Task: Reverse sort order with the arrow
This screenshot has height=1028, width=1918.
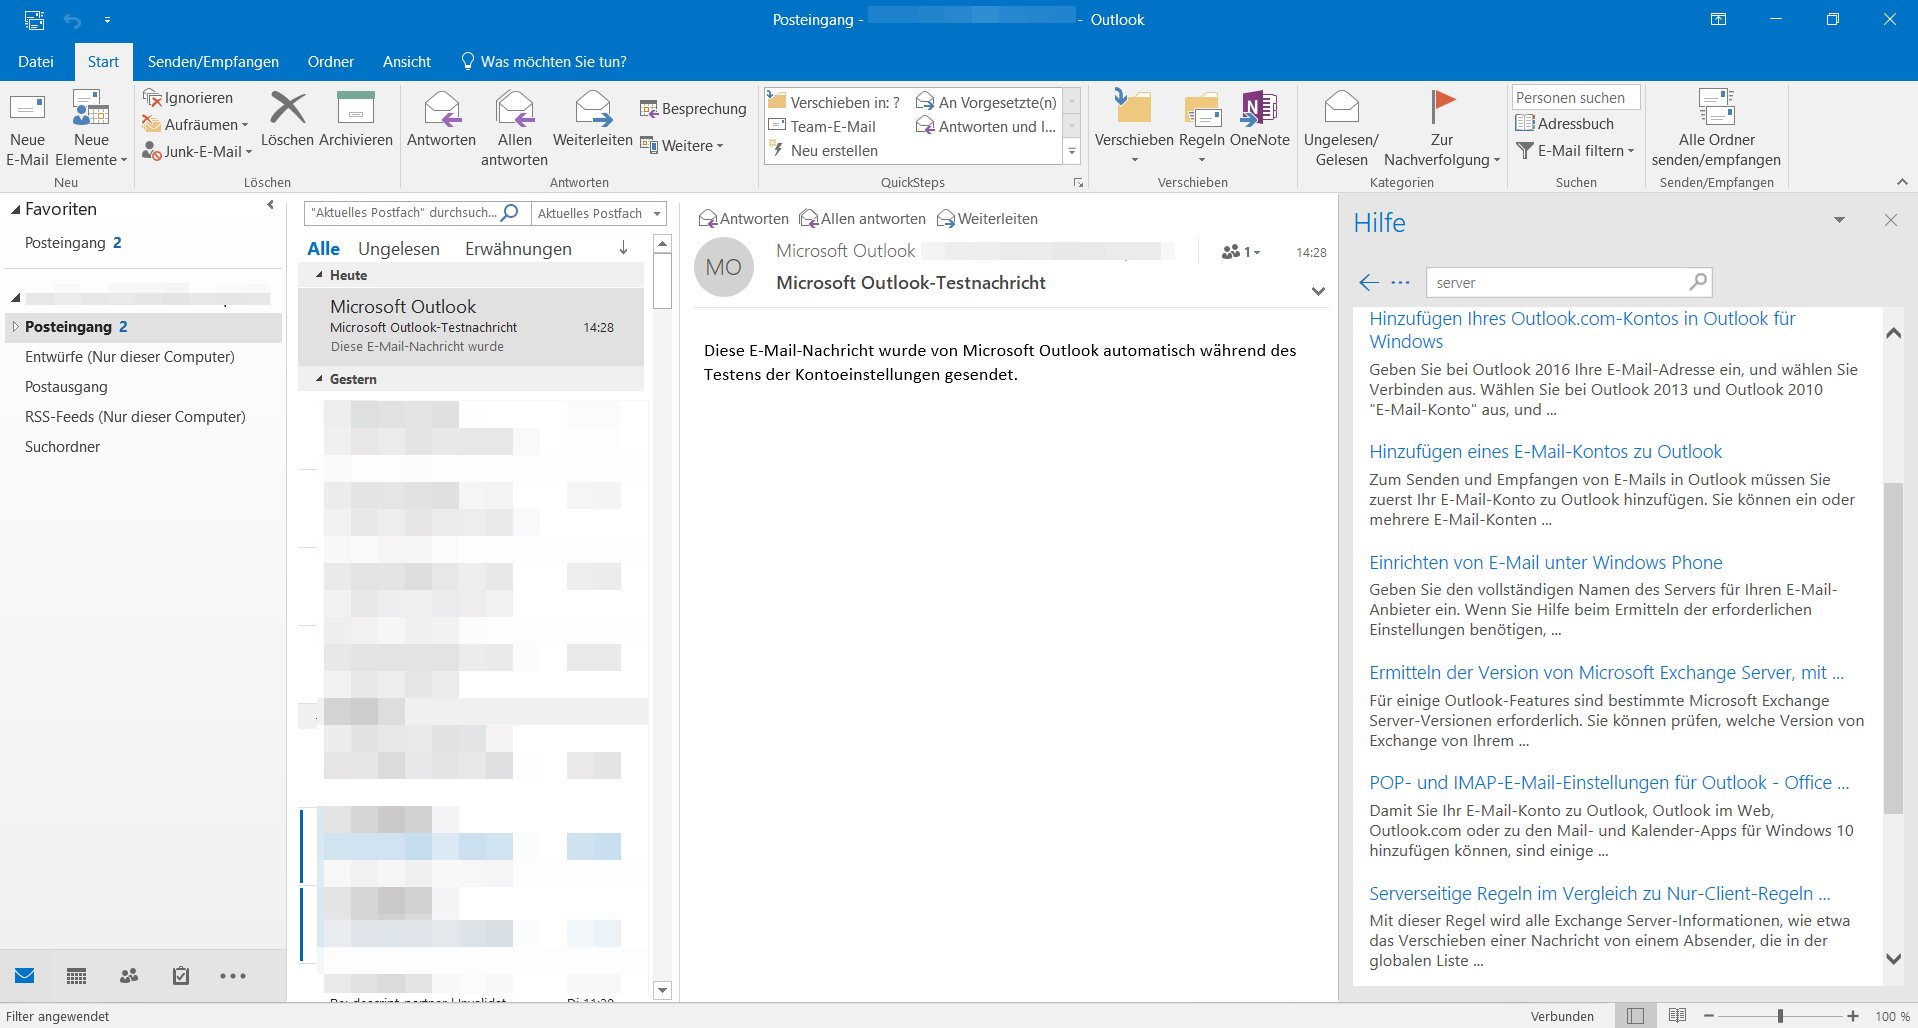Action: 624,248
